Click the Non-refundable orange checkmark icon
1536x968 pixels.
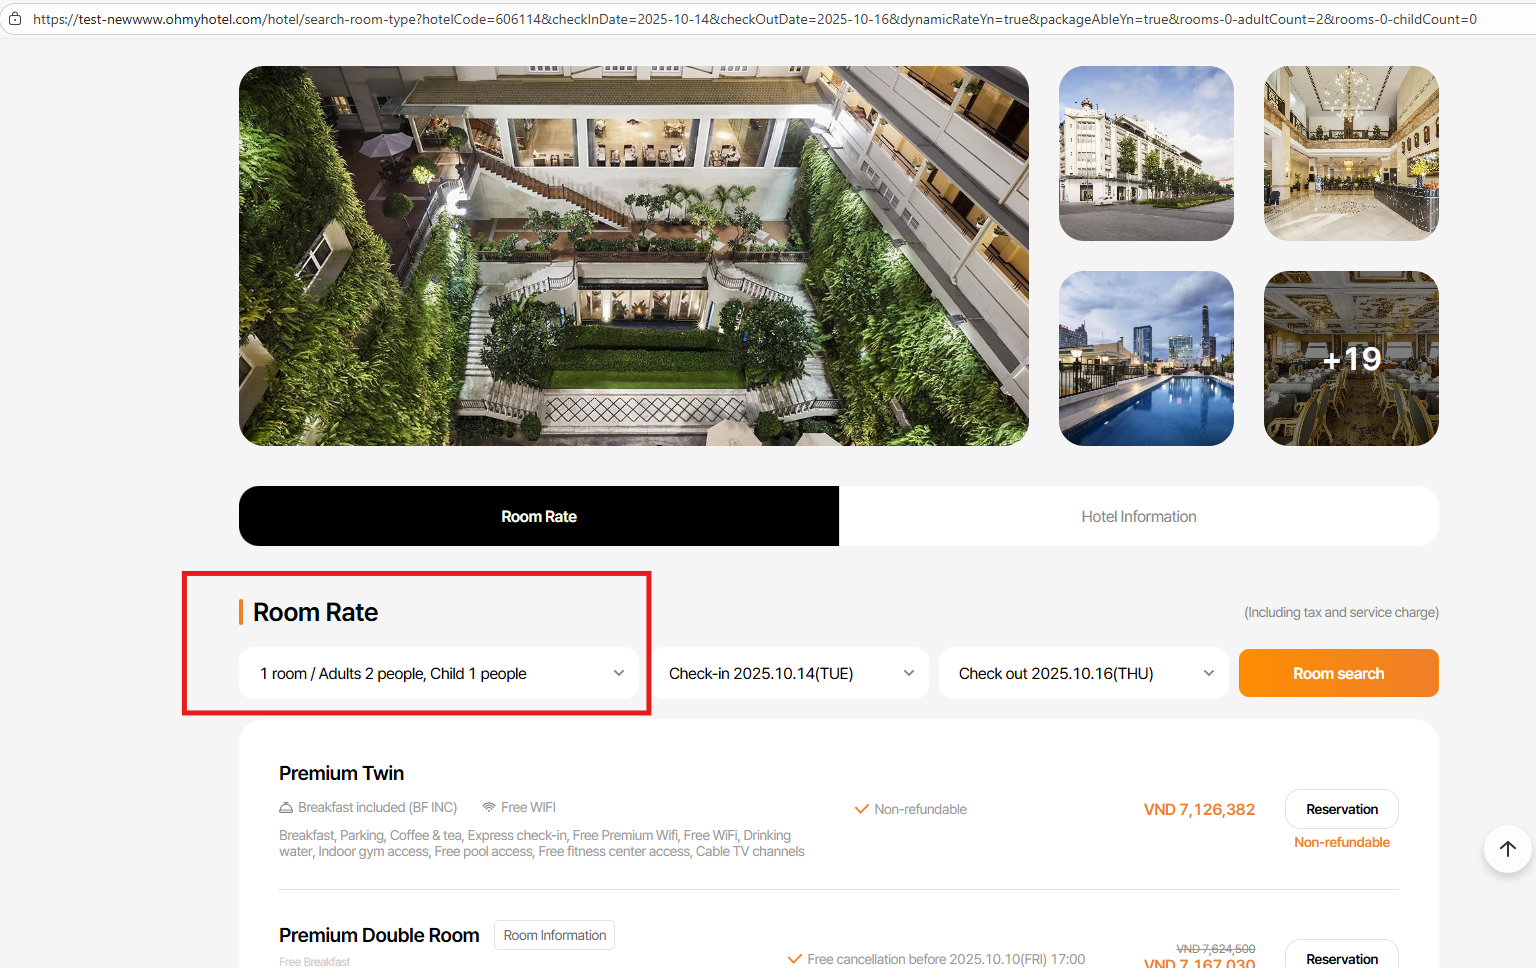pos(861,809)
